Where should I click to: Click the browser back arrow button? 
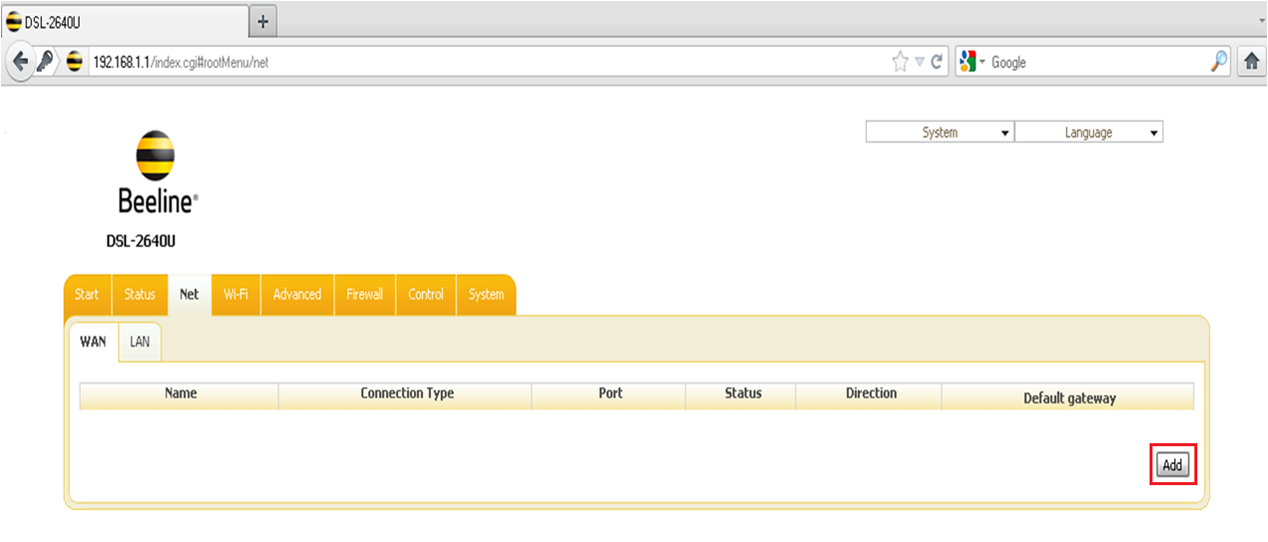click(20, 62)
